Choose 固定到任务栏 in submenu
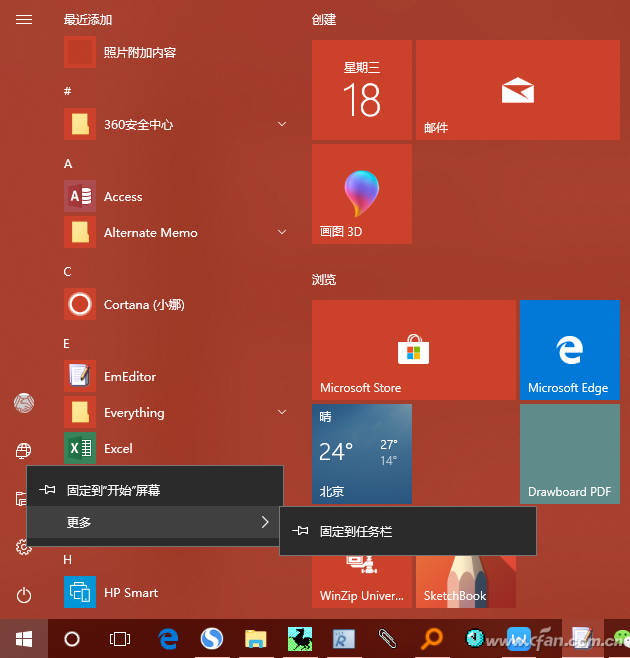Image resolution: width=630 pixels, height=658 pixels. tap(408, 531)
